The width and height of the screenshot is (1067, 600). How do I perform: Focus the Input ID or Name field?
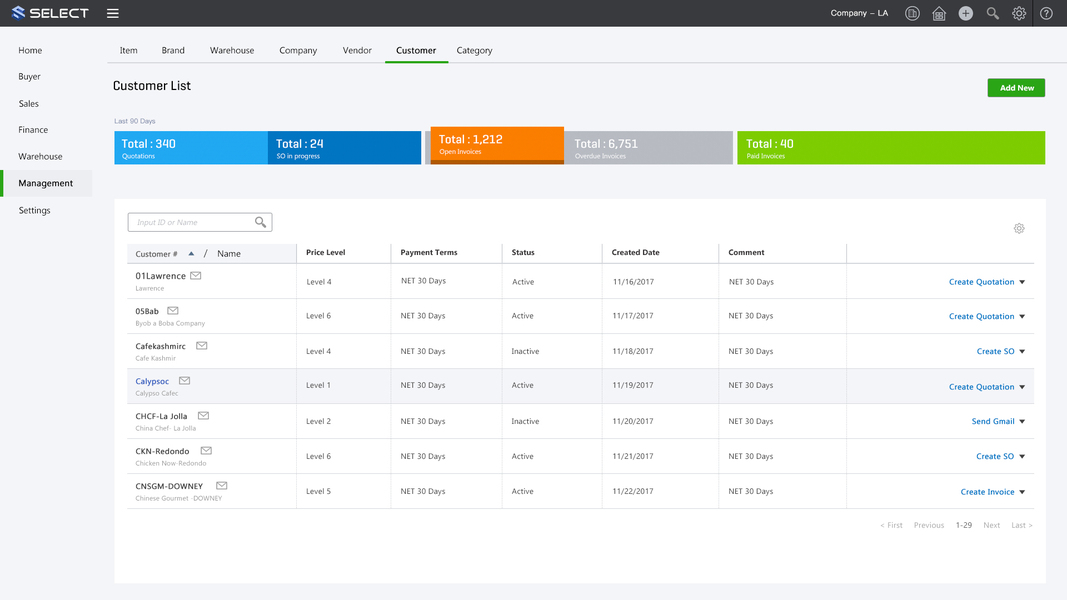click(x=200, y=222)
